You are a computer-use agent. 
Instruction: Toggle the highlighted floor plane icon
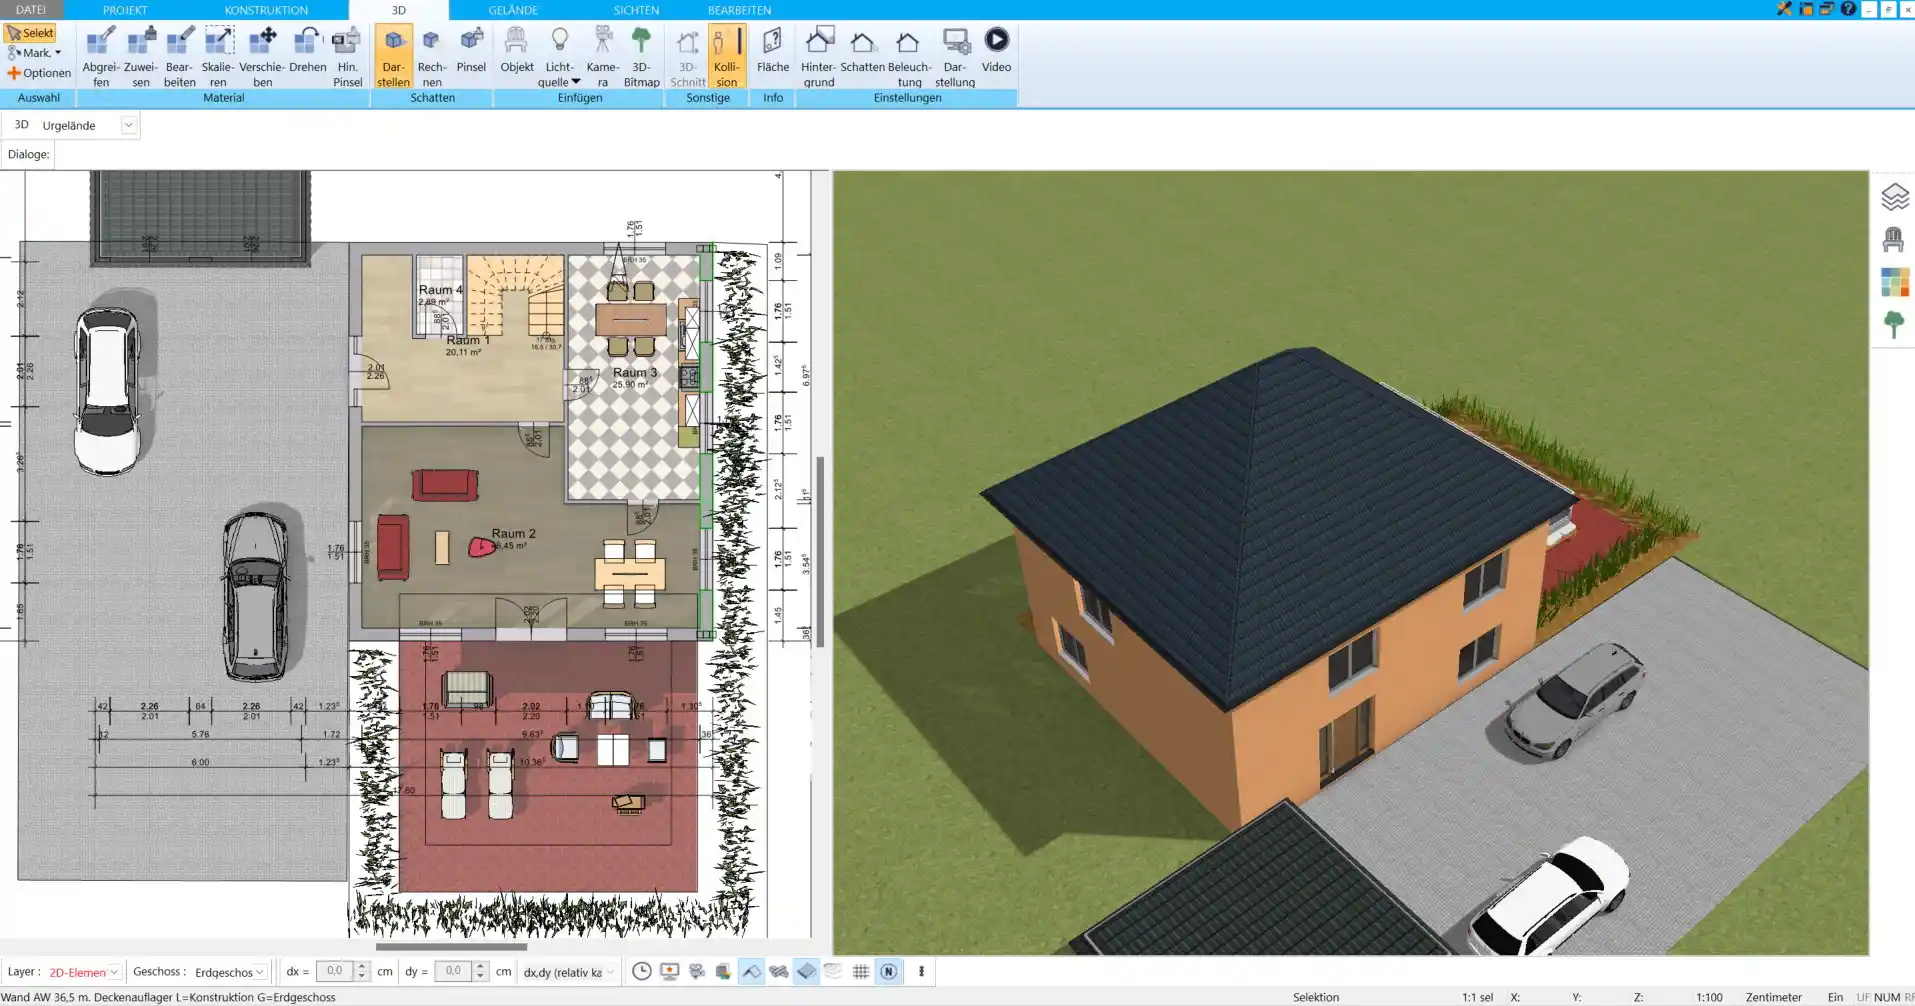[x=806, y=971]
